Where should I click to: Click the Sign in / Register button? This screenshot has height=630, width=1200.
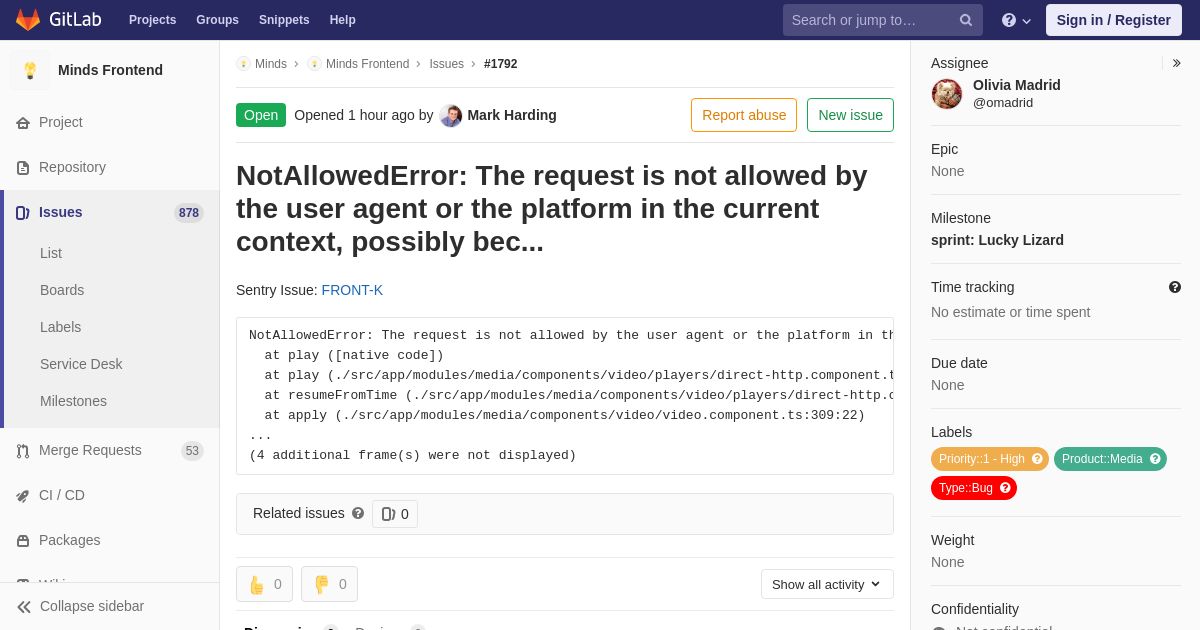[1114, 20]
